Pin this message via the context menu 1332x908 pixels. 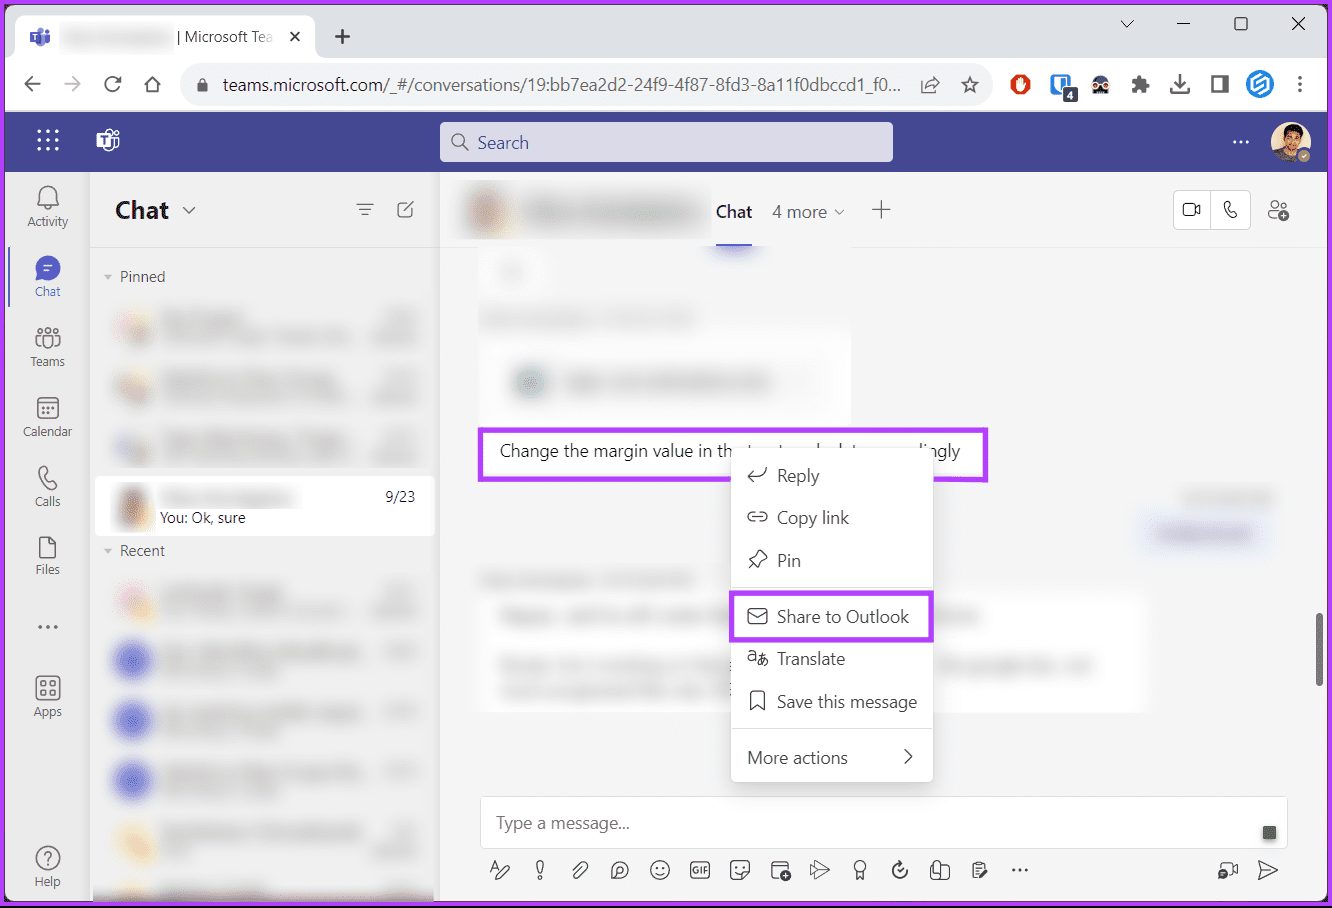click(787, 560)
